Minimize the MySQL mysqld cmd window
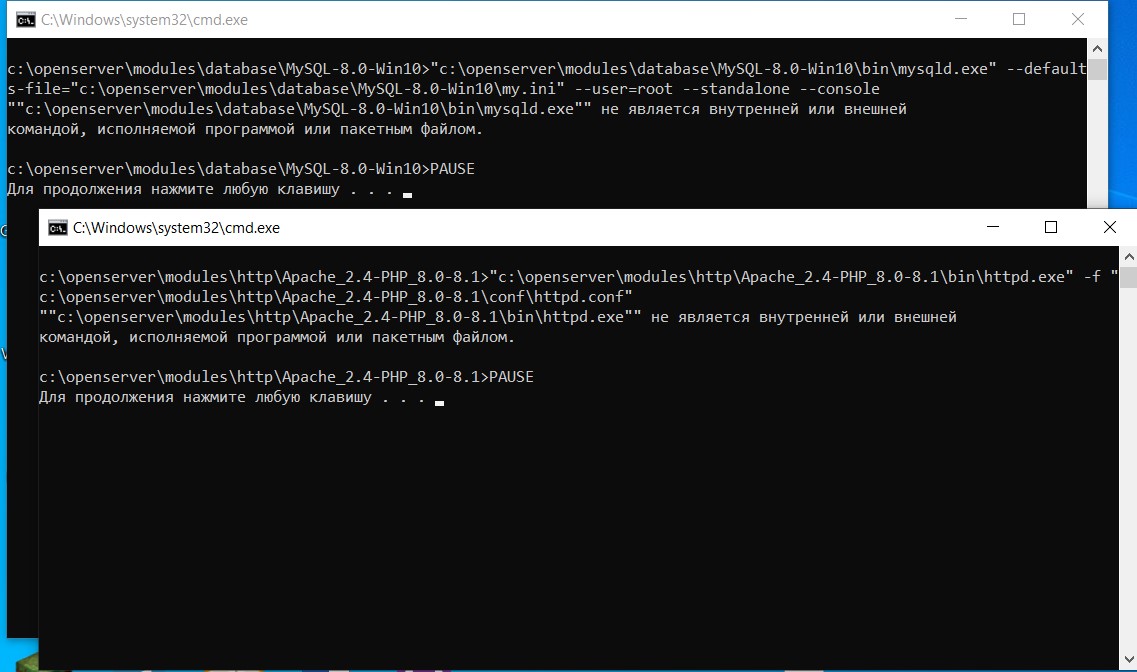 coord(958,20)
